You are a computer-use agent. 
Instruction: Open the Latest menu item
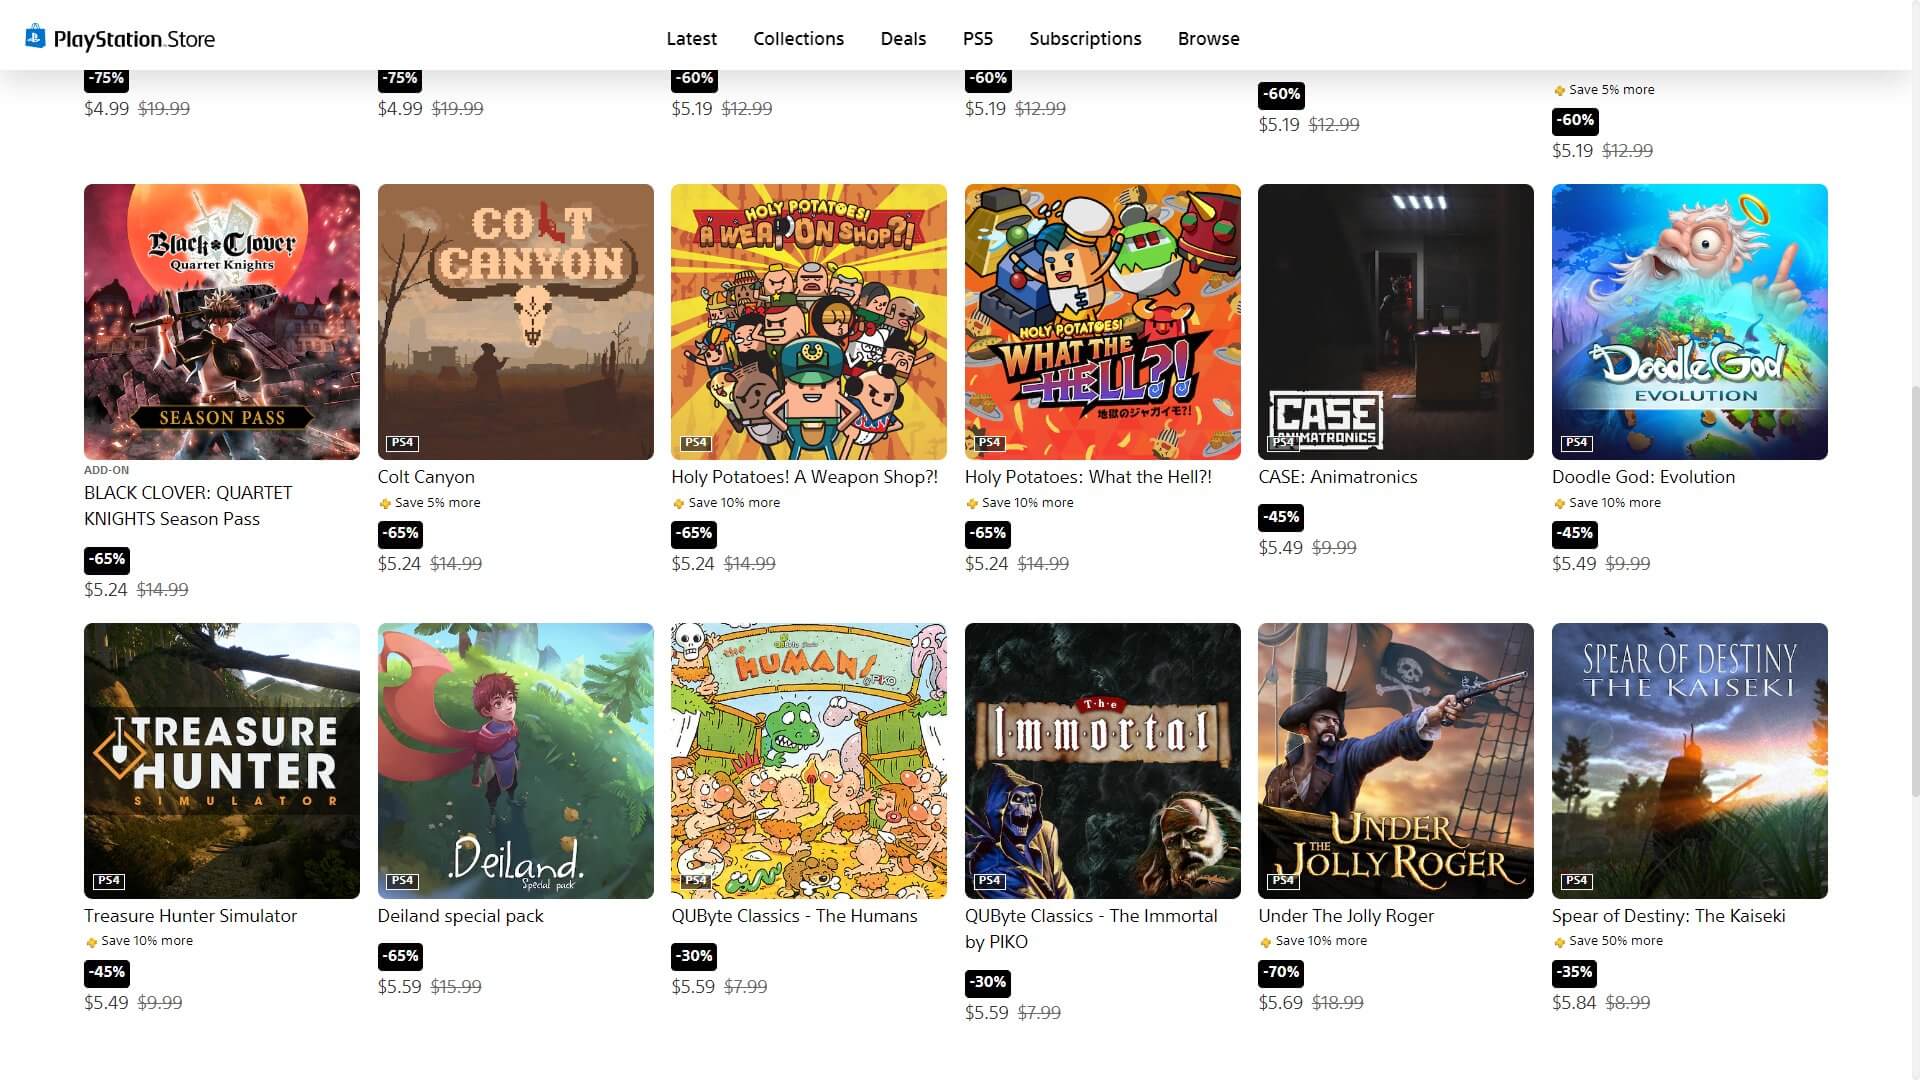click(x=691, y=39)
